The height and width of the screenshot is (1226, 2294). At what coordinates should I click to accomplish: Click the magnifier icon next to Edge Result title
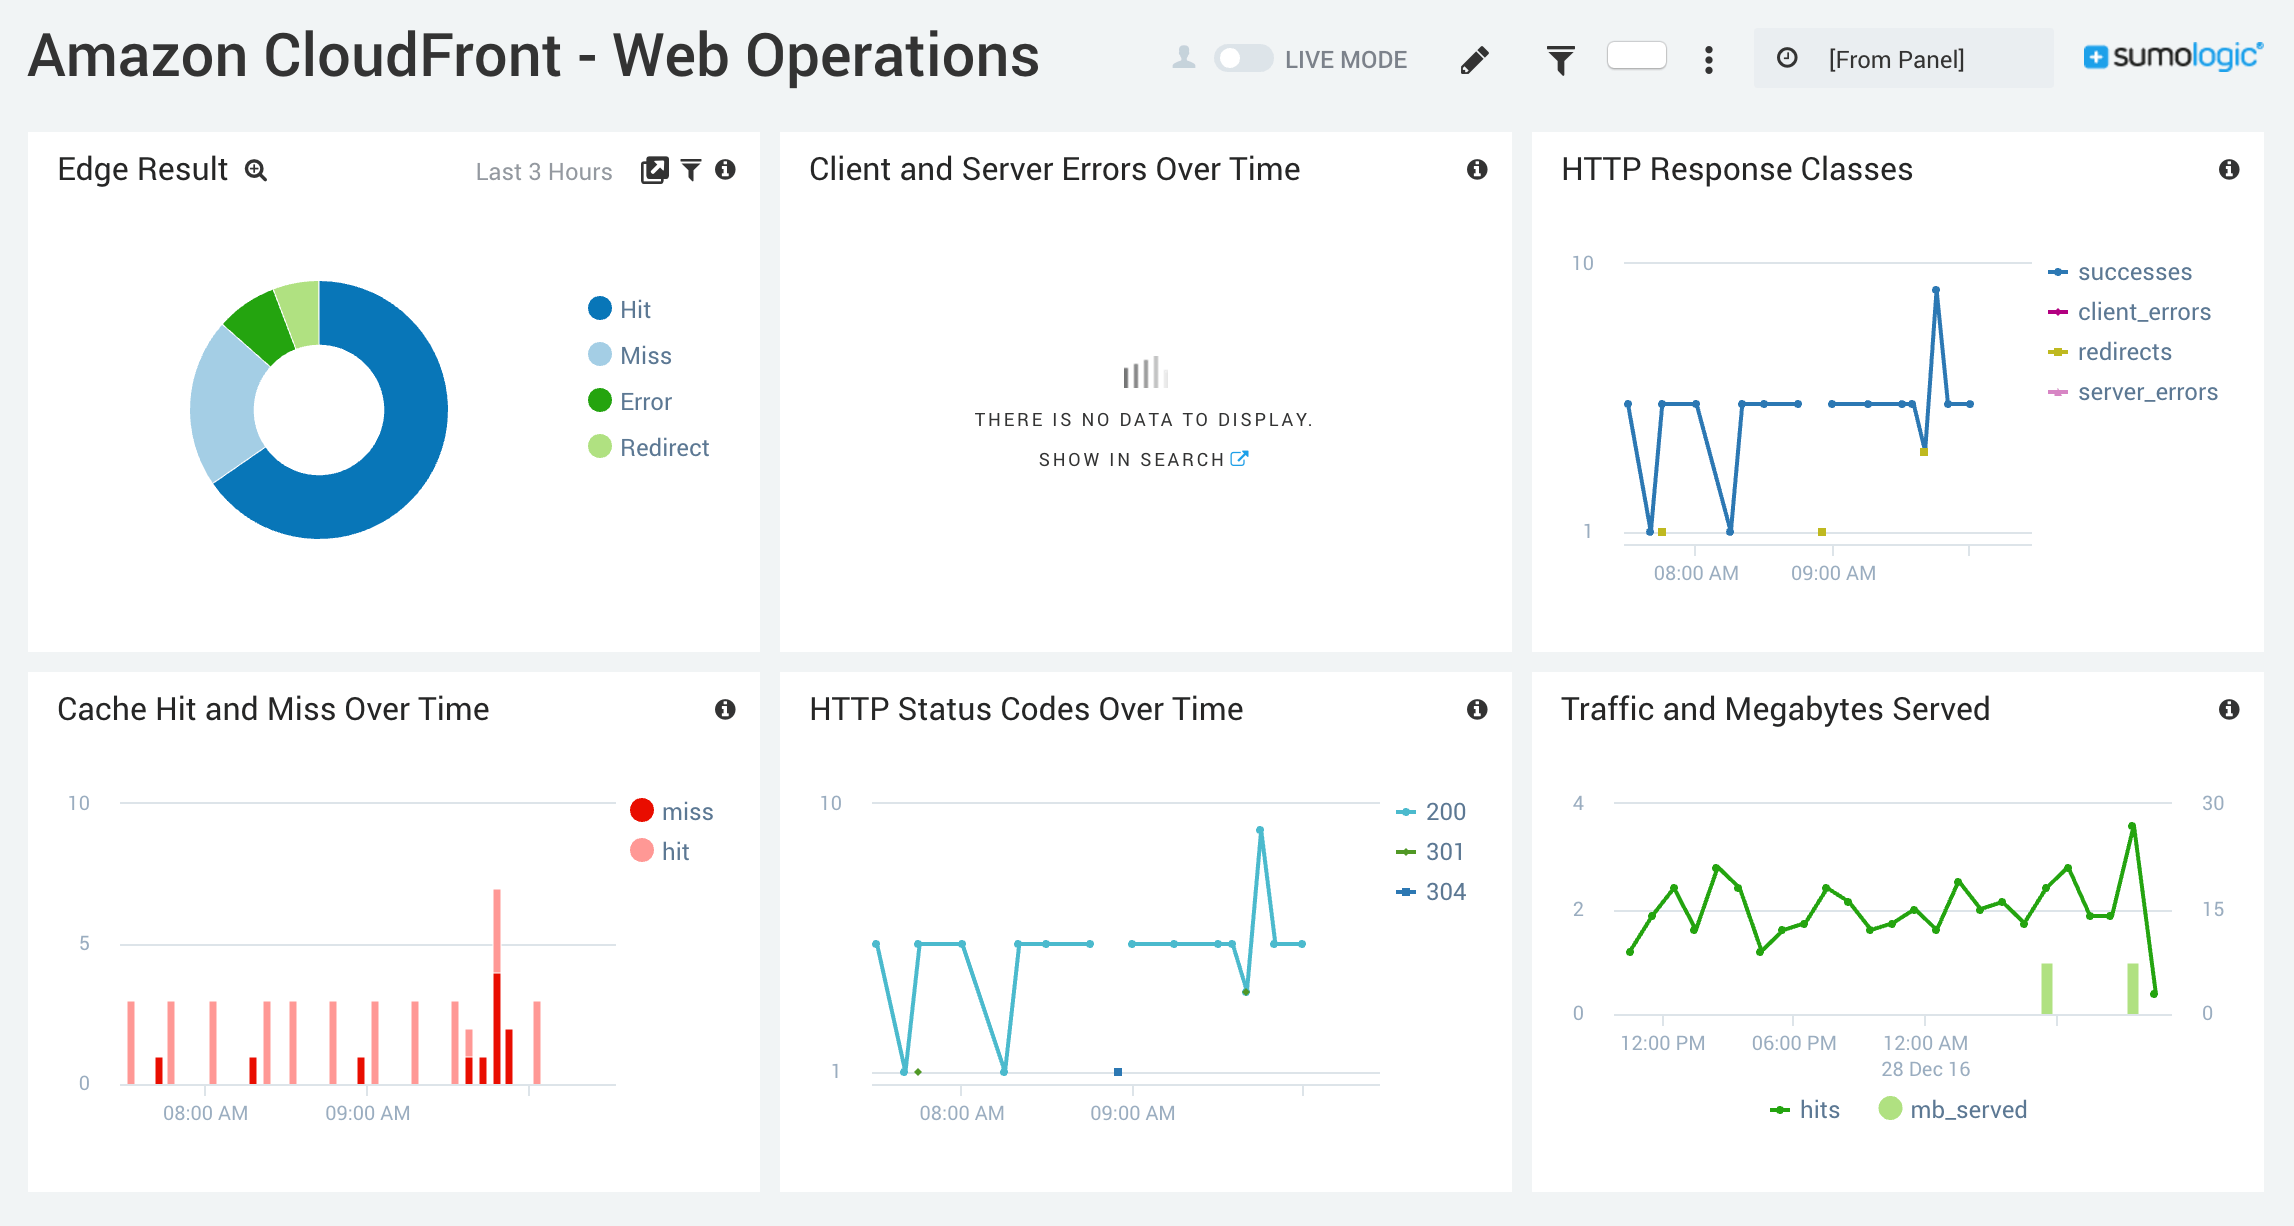(257, 171)
